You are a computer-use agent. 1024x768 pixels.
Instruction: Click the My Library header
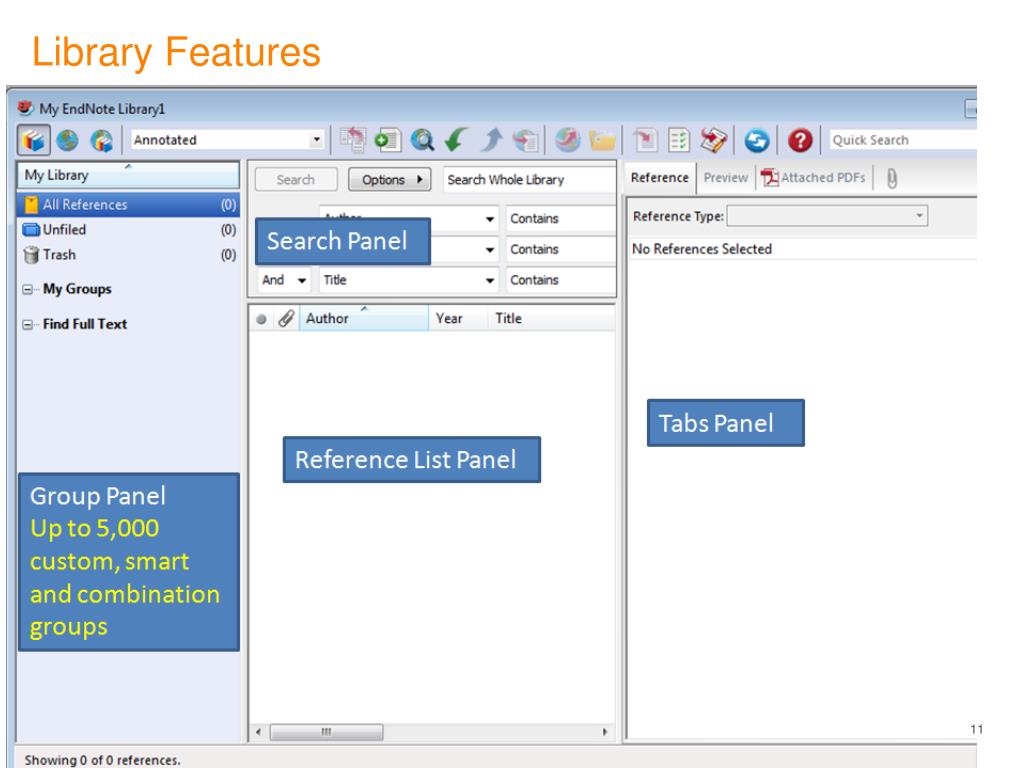pyautogui.click(x=129, y=175)
